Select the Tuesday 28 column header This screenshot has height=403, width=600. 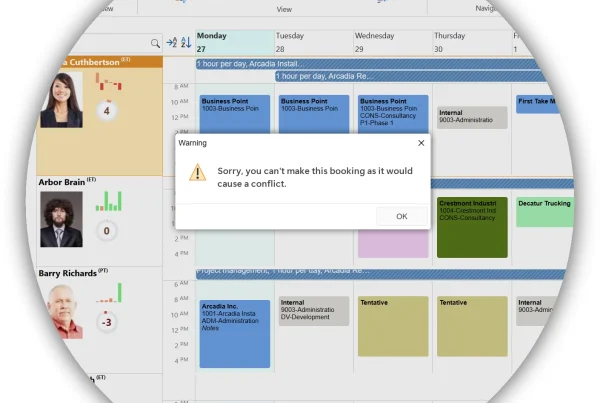[x=314, y=42]
